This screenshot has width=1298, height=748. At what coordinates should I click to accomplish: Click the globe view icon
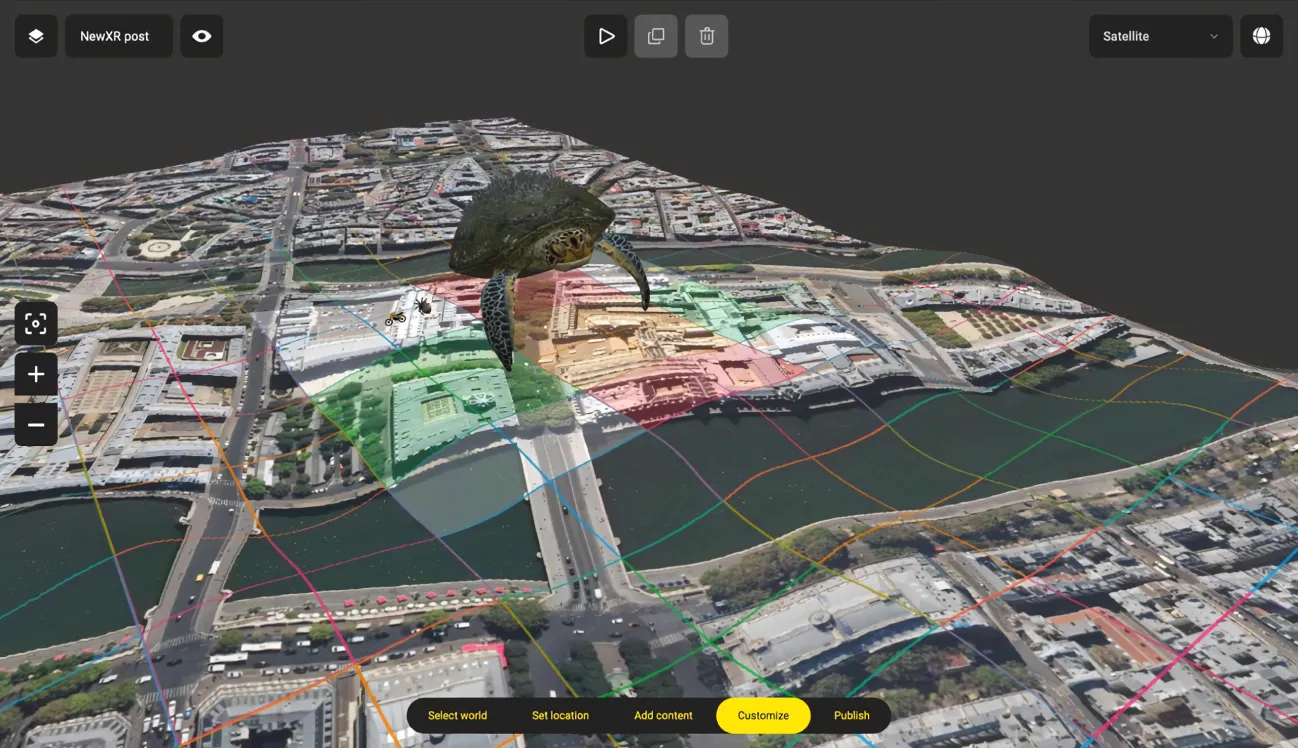coord(1261,36)
